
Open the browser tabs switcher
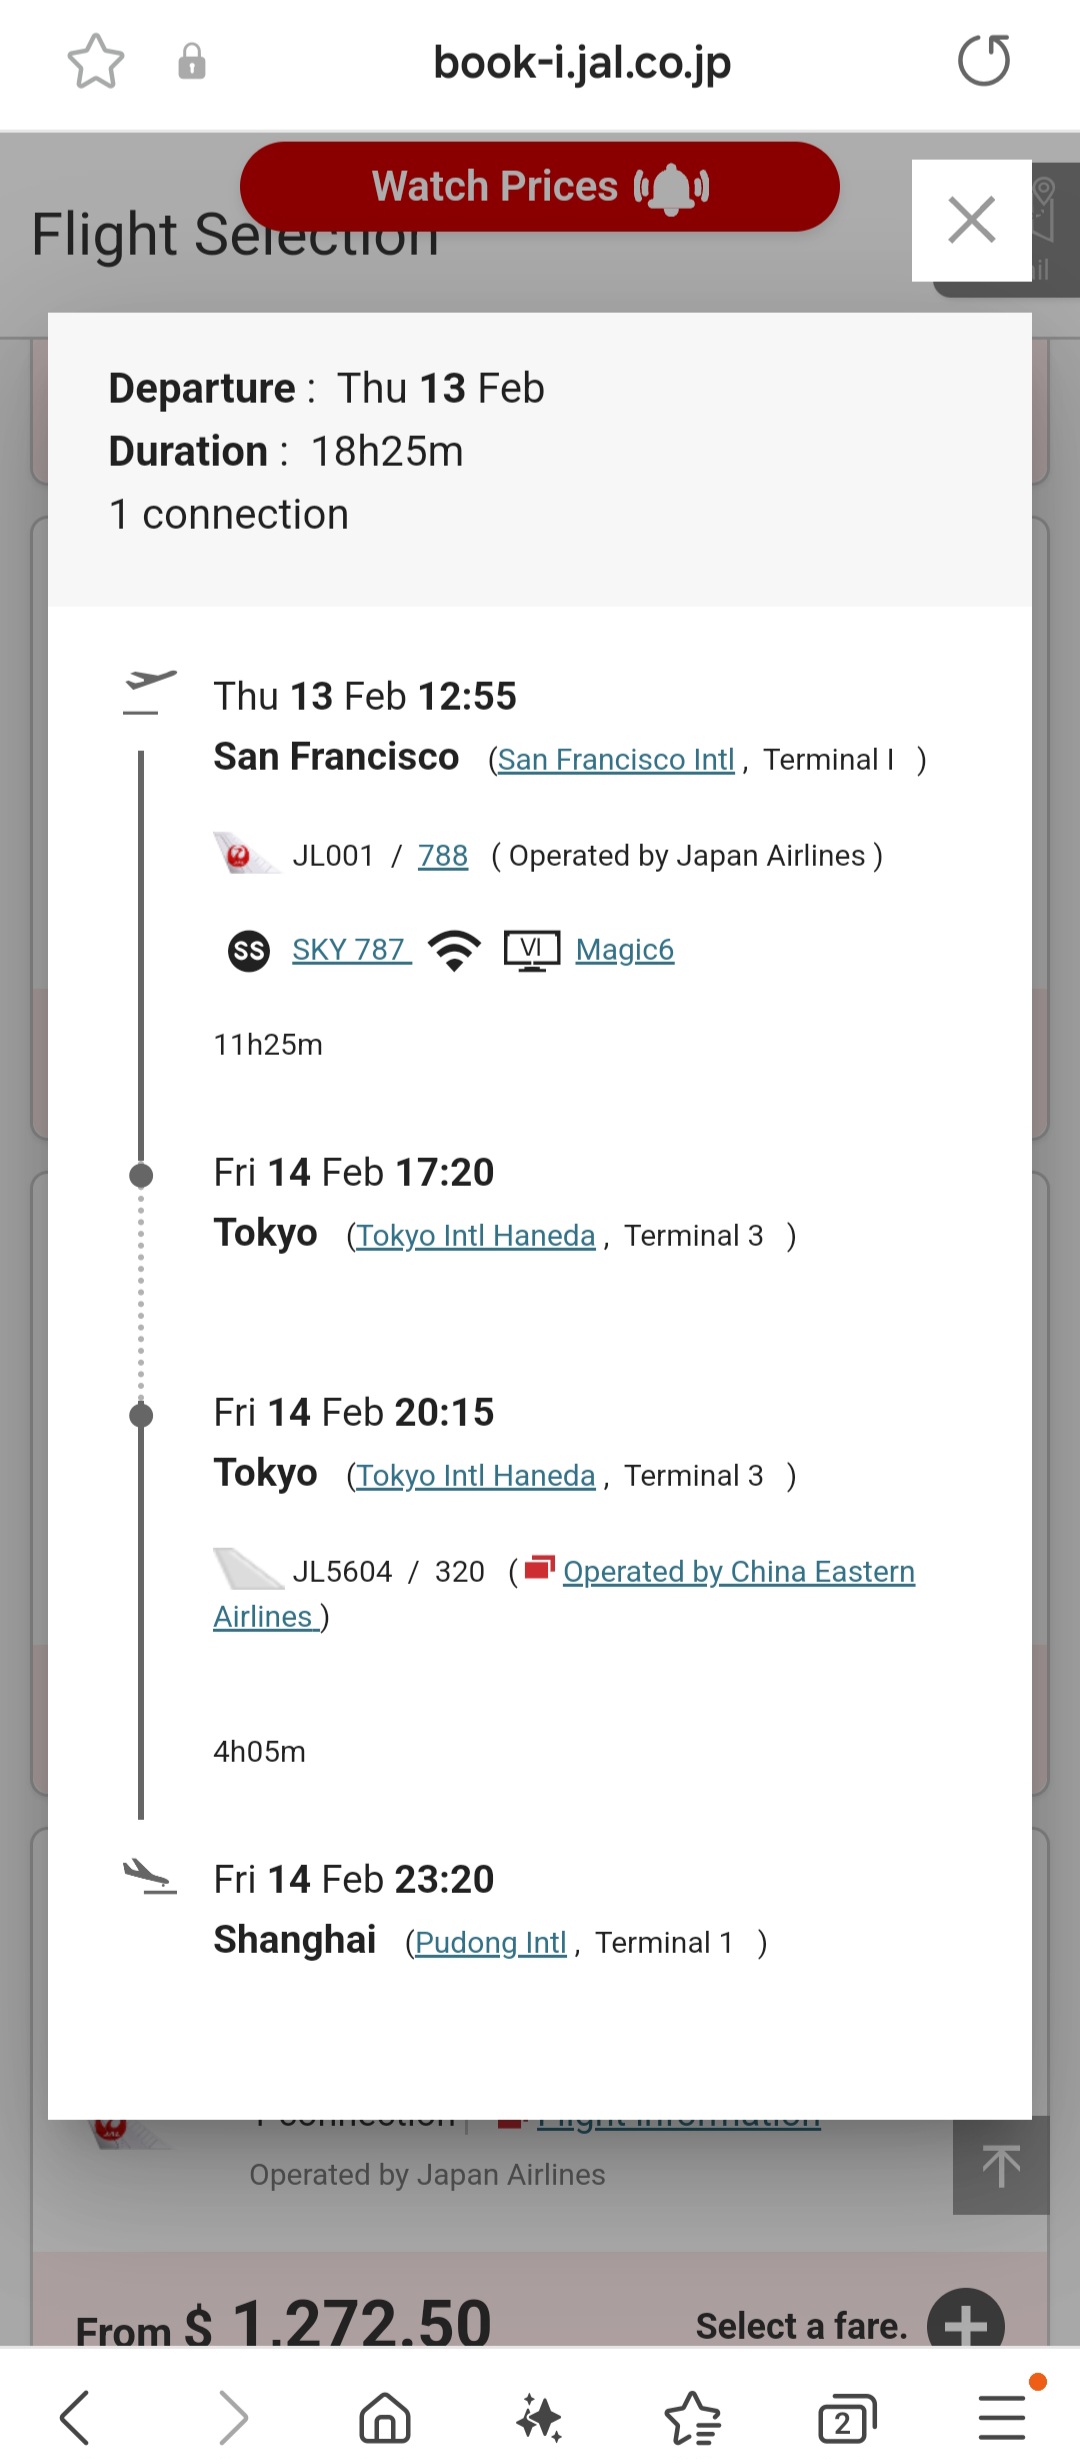click(x=847, y=2419)
